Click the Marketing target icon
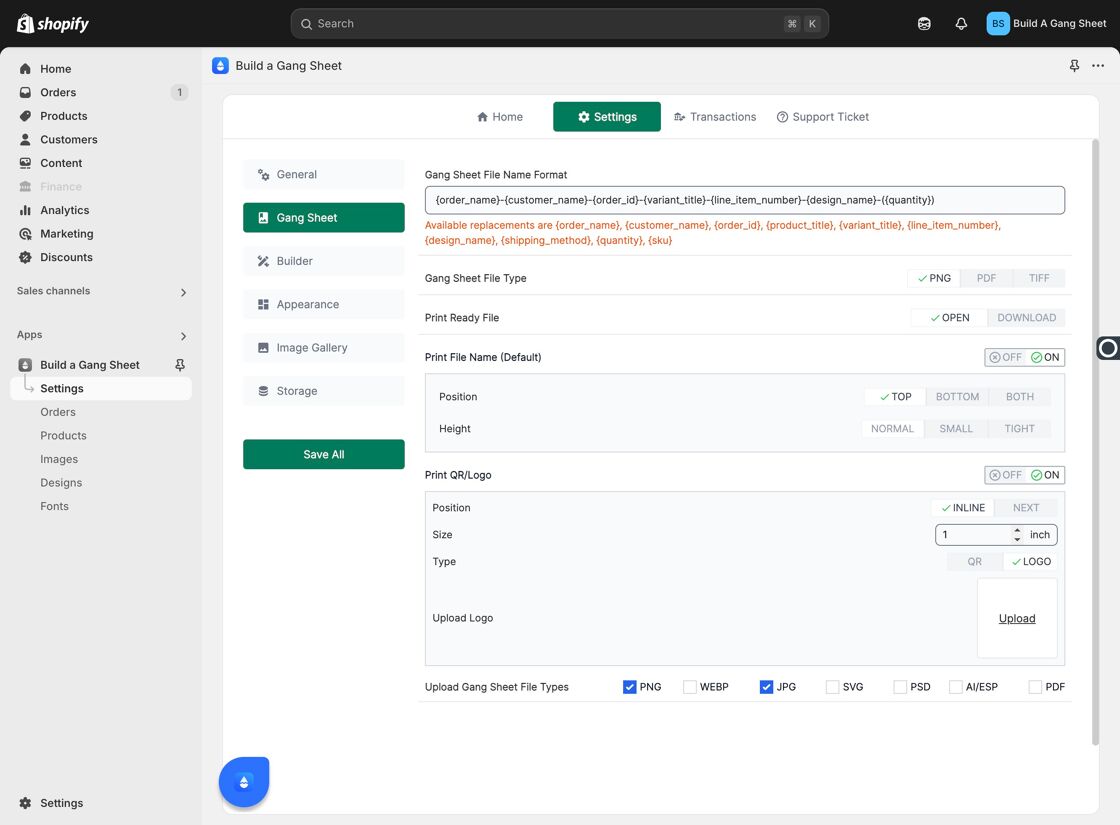This screenshot has height=825, width=1120. (x=25, y=234)
